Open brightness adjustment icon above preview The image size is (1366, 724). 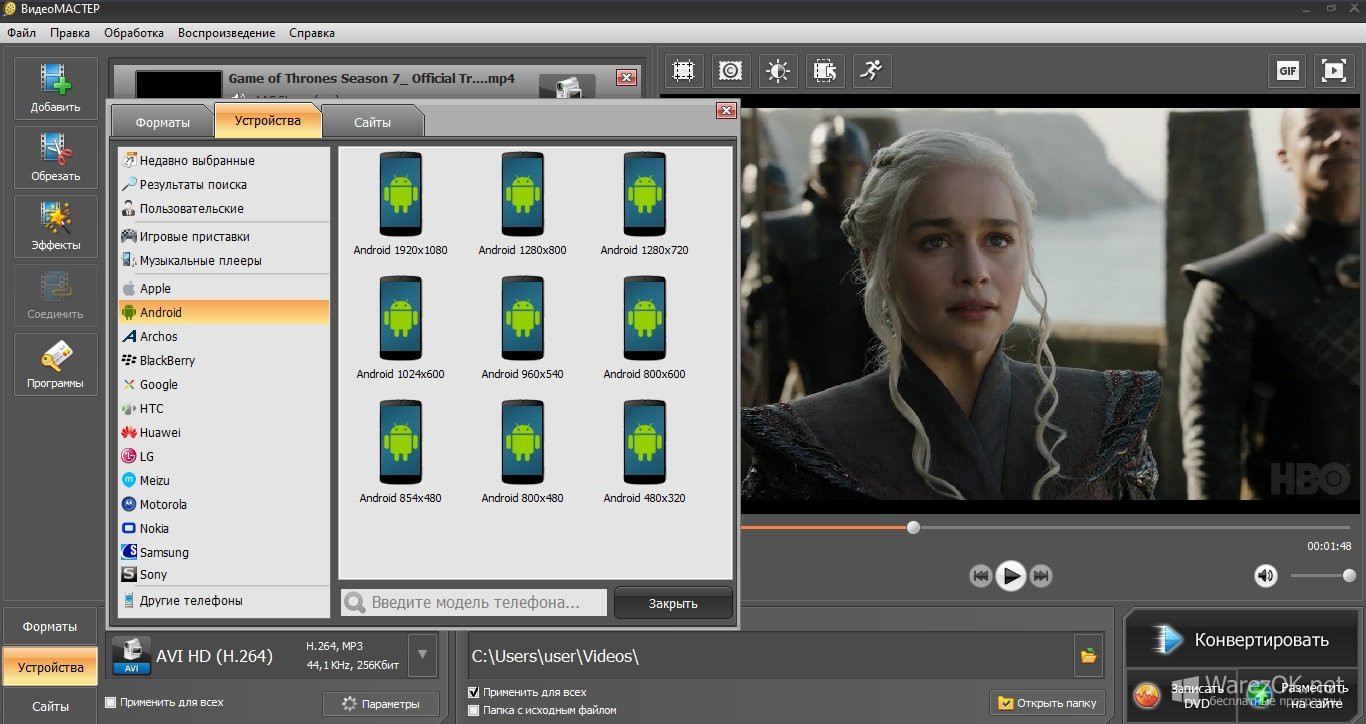[778, 71]
